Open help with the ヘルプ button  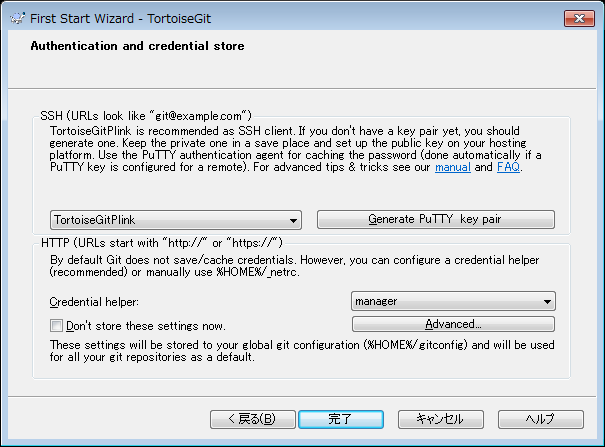click(x=541, y=419)
